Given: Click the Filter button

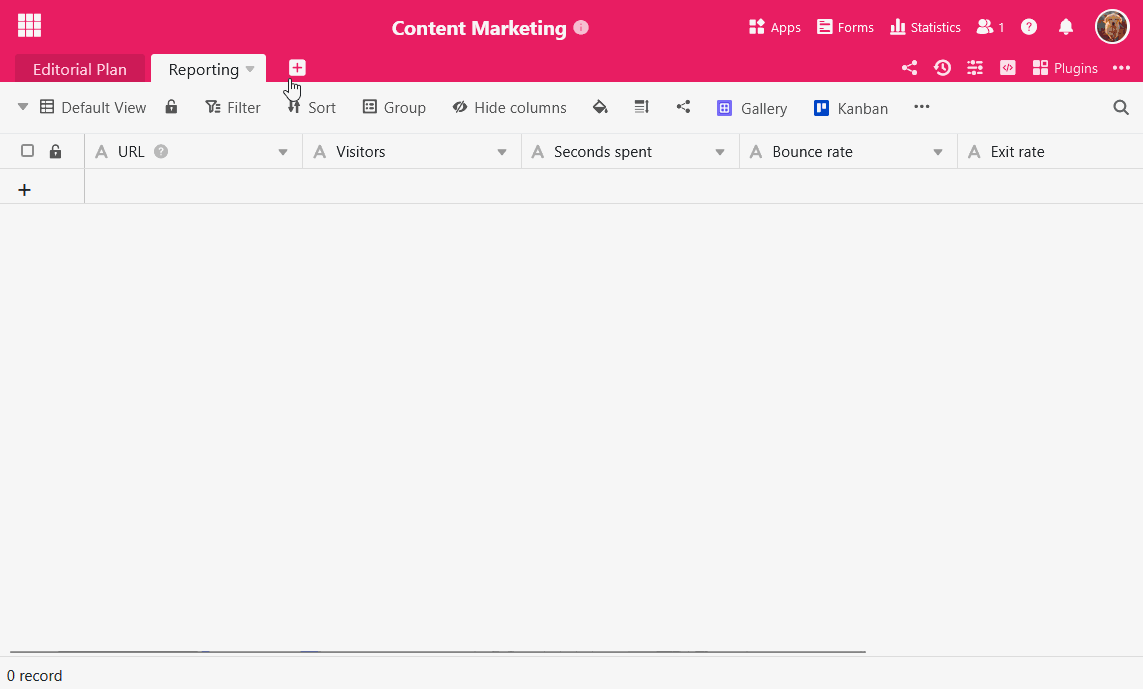Looking at the screenshot, I should click(232, 107).
